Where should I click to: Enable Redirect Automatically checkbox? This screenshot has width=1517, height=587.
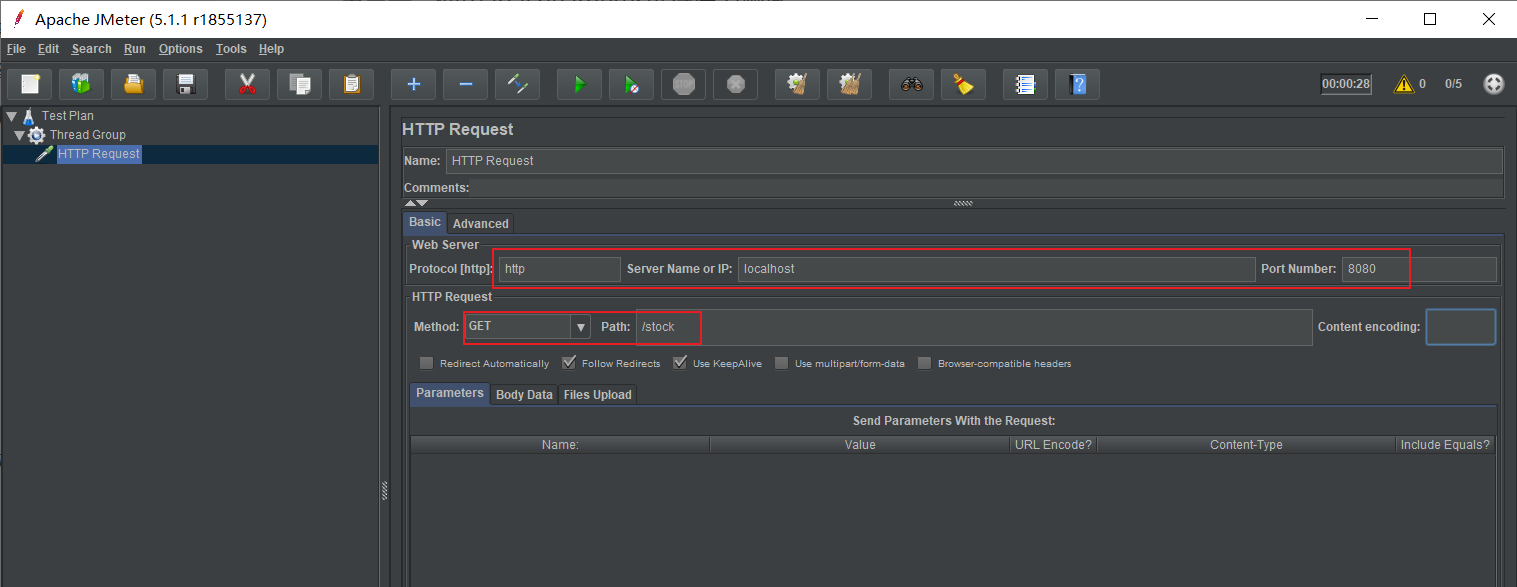pos(427,363)
